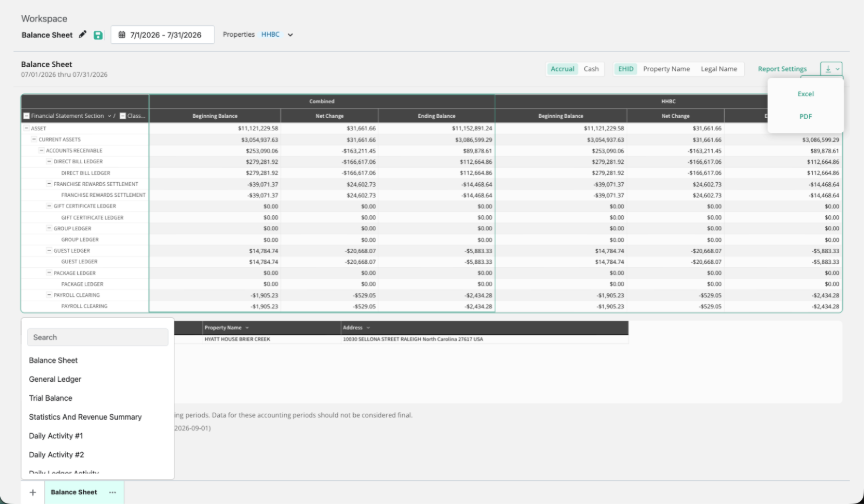Open Report Settings

click(782, 69)
